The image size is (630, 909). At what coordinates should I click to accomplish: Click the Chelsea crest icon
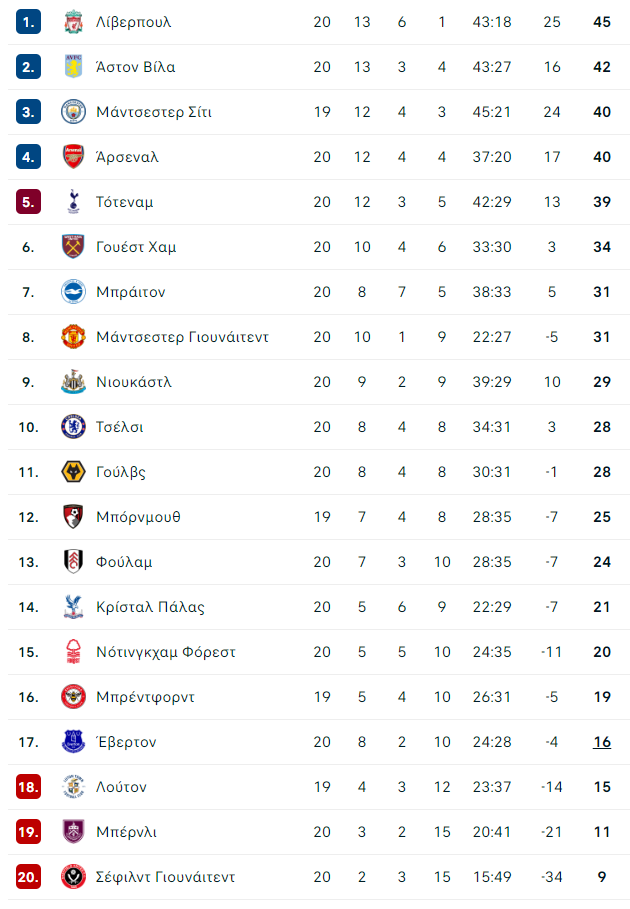tap(74, 427)
